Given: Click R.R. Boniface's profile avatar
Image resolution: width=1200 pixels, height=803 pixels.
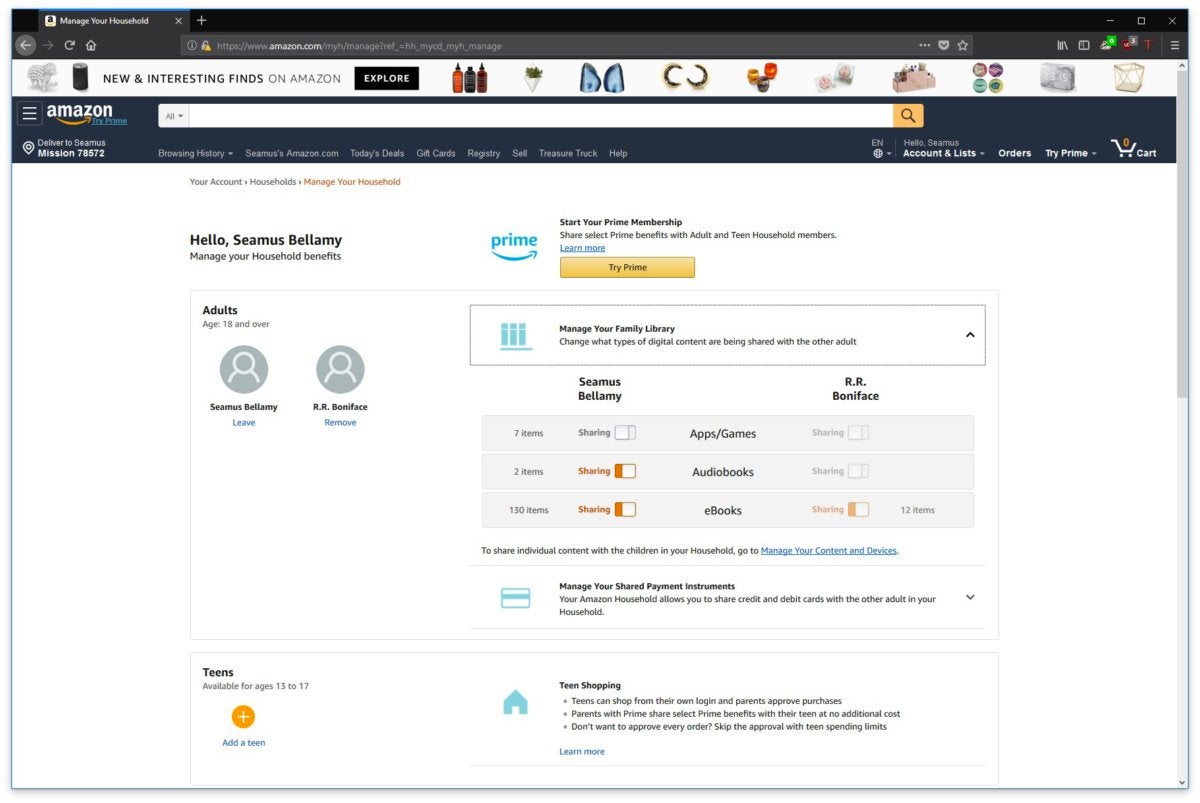Looking at the screenshot, I should point(340,370).
